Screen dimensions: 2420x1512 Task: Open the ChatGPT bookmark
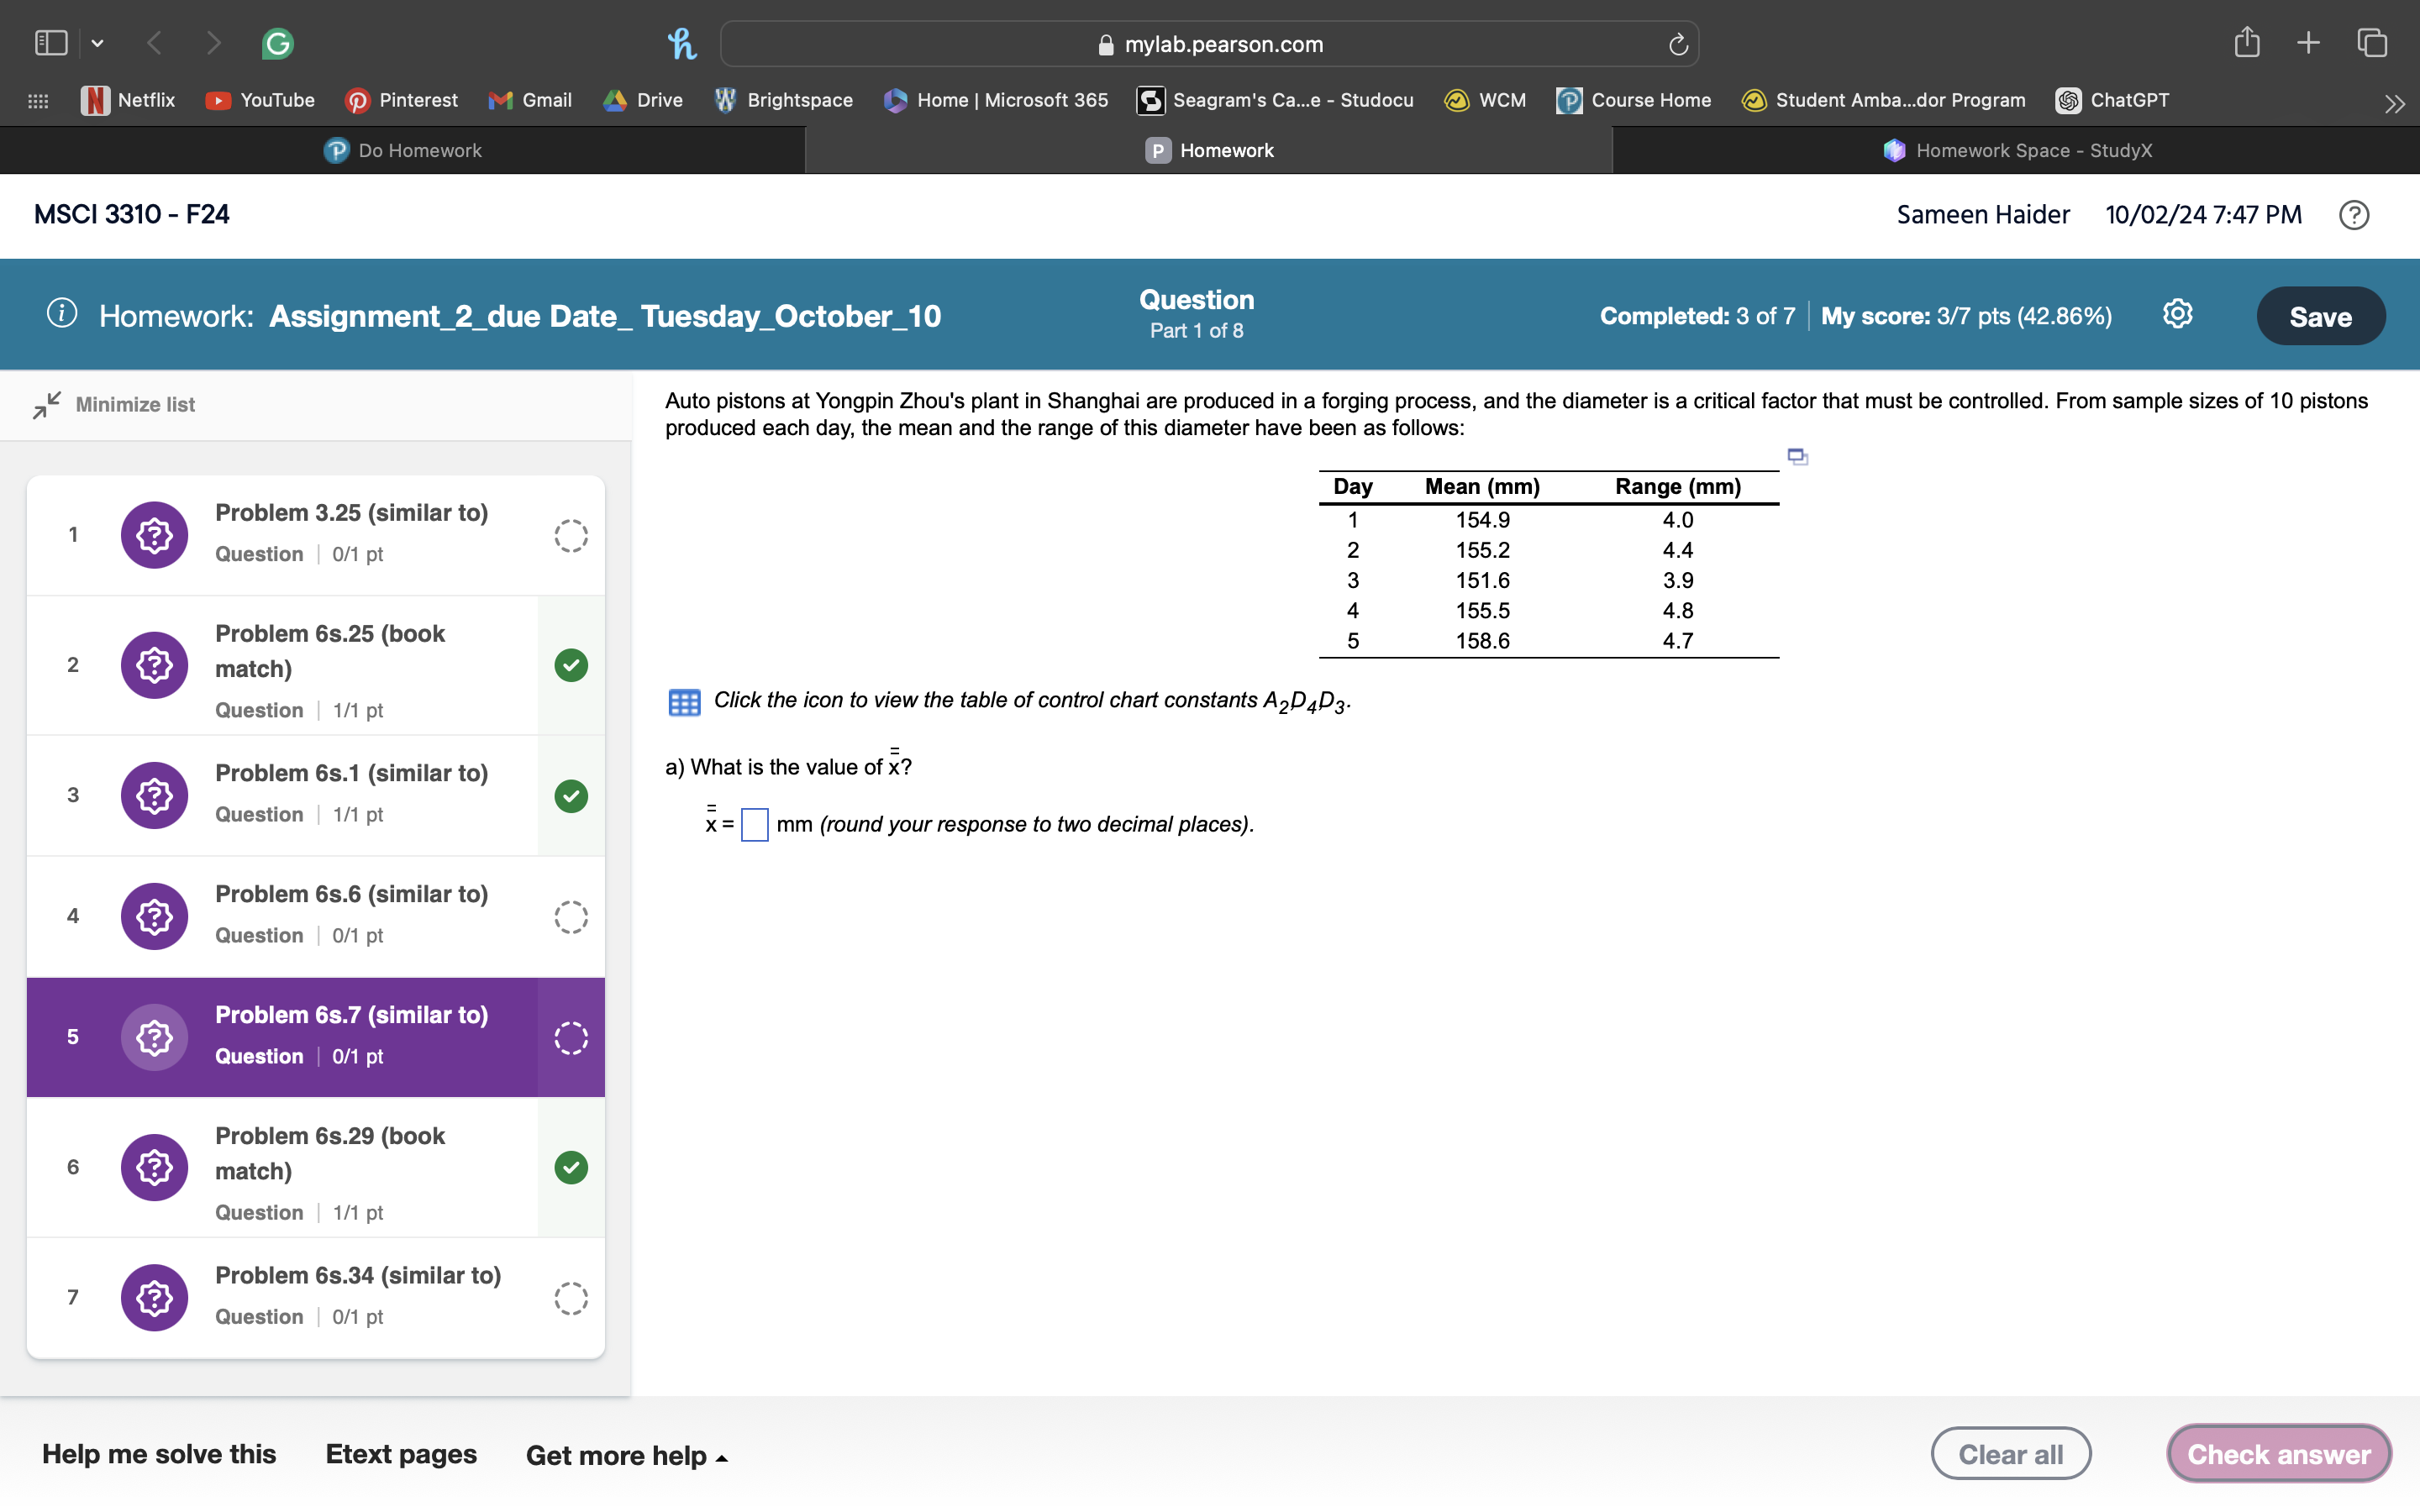(x=2112, y=100)
